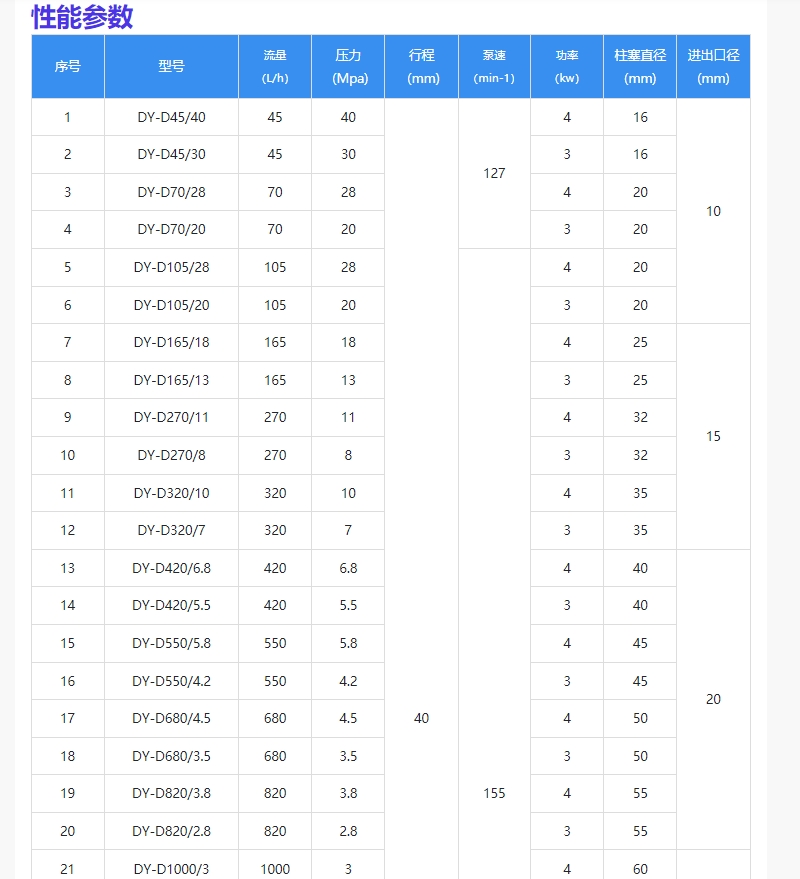Click the 泵速 (min-1) column header
The height and width of the screenshot is (879, 800).
494,66
